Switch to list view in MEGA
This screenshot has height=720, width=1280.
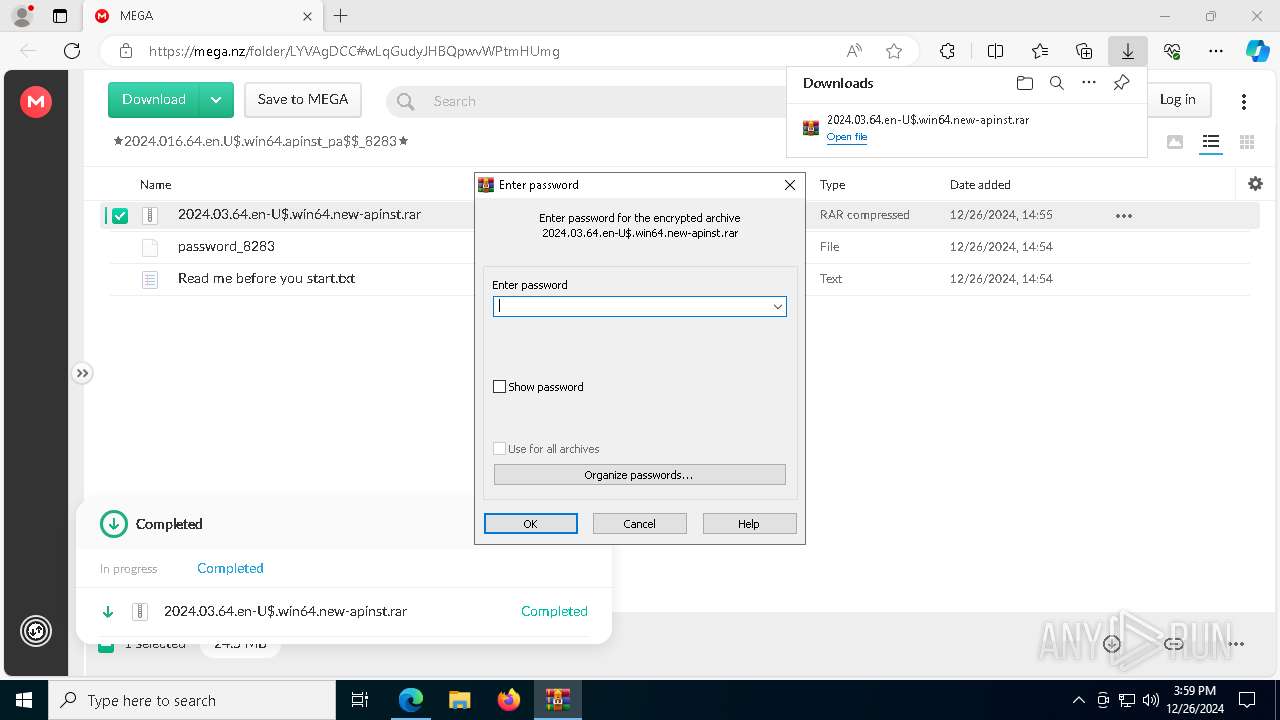[1211, 142]
